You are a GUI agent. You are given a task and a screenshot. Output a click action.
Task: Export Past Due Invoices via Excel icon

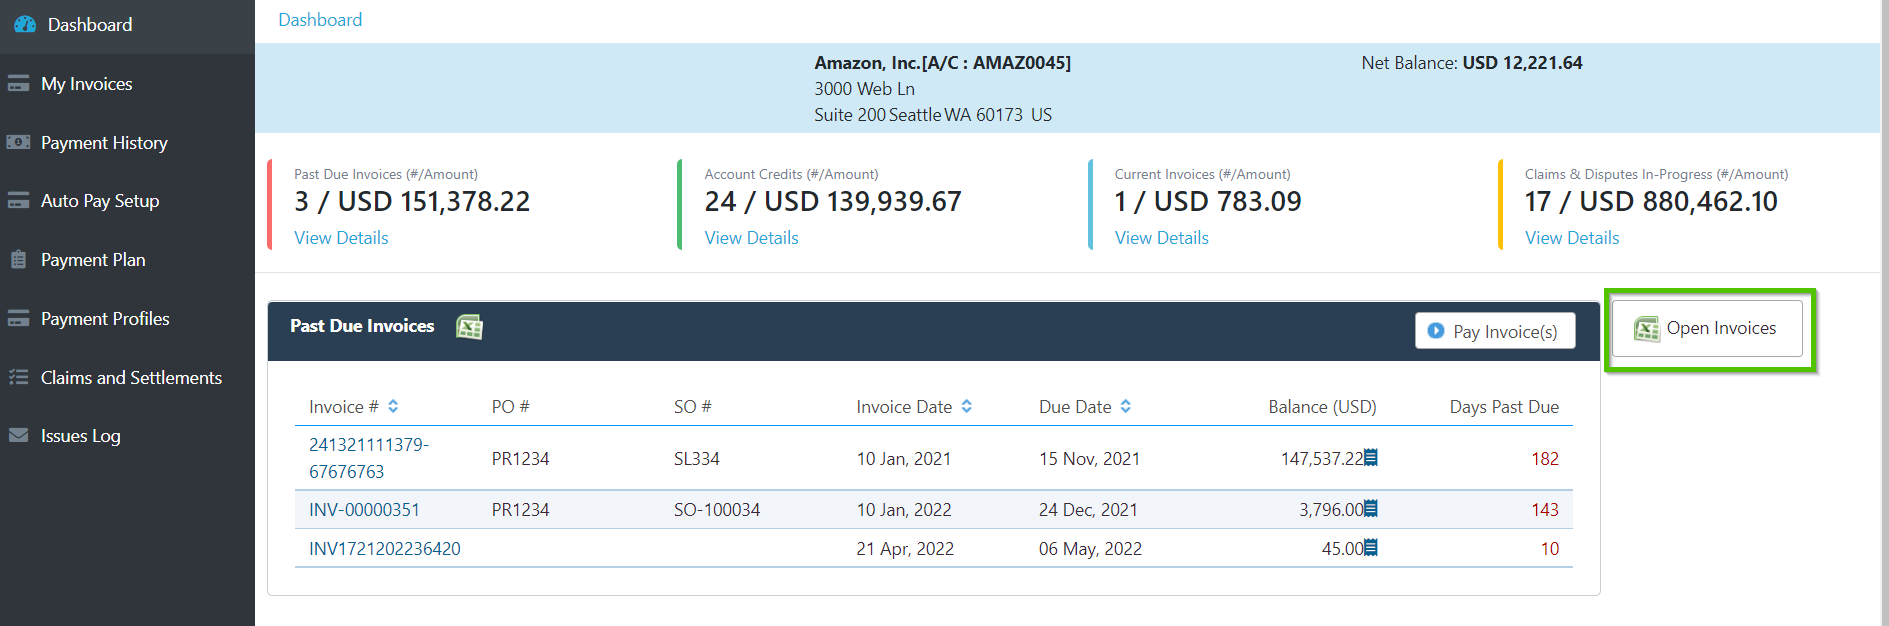click(469, 327)
